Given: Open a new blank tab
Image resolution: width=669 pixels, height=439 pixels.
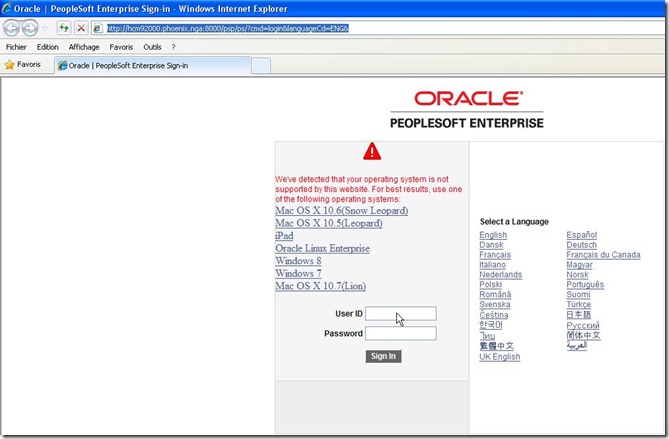Looking at the screenshot, I should (x=261, y=66).
